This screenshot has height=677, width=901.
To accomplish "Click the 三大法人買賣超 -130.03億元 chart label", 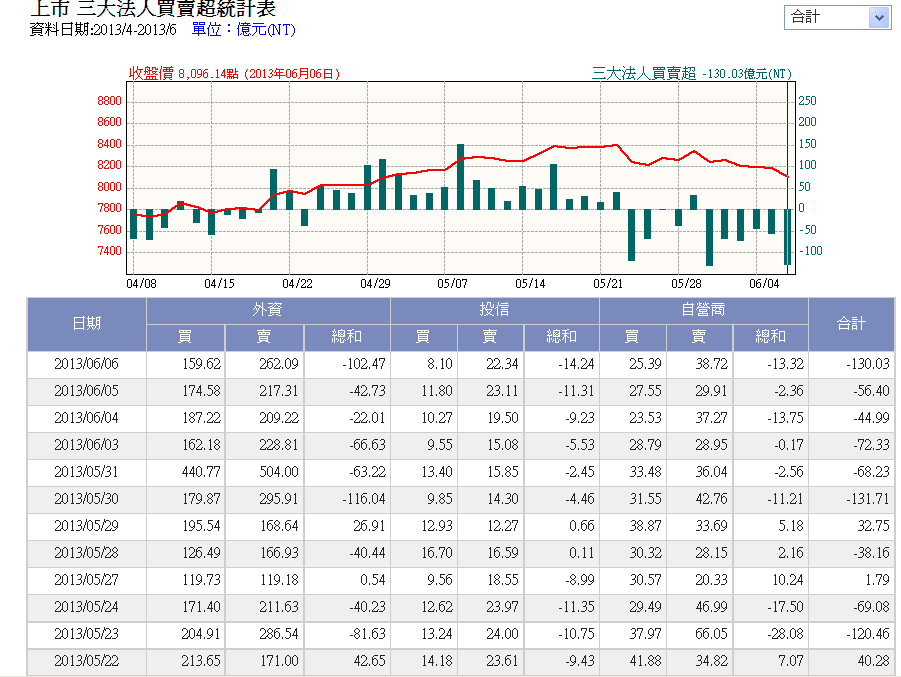I will (x=692, y=74).
